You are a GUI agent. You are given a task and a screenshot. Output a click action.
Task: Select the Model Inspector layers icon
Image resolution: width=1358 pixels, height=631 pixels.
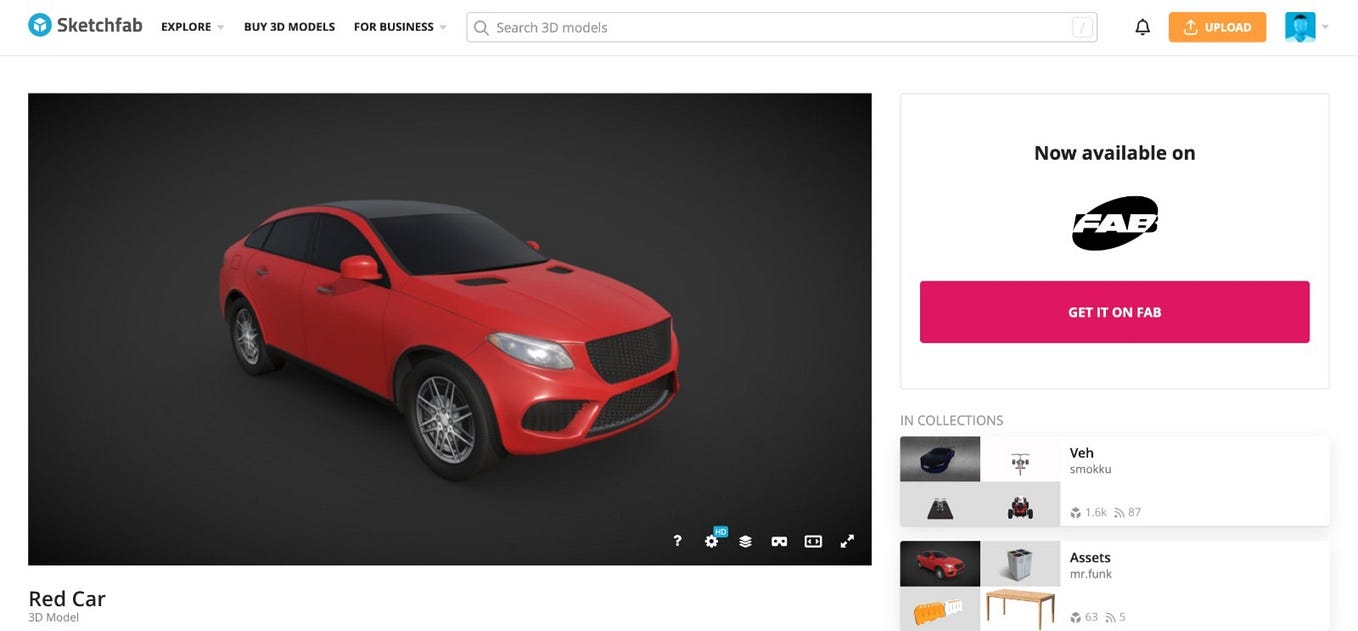click(x=745, y=540)
